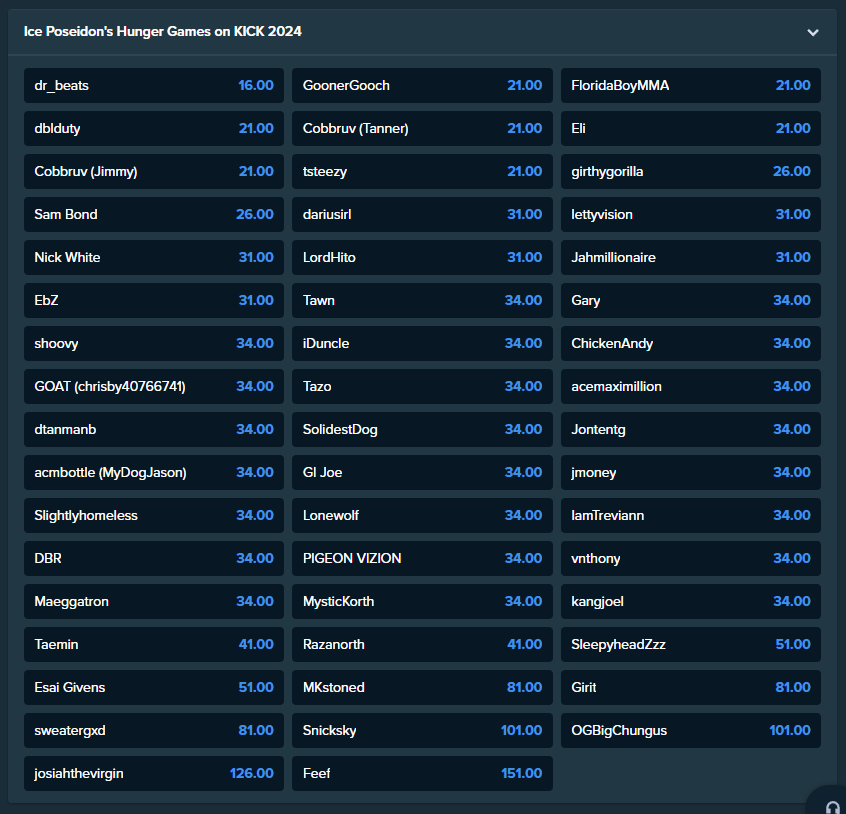Add Cobbruv (Jimmy) to betslip
This screenshot has height=814, width=846.
tap(154, 172)
